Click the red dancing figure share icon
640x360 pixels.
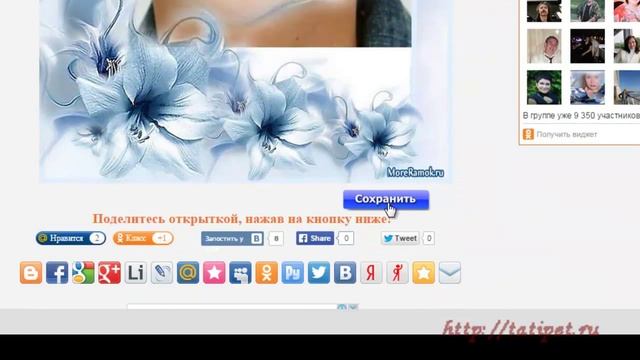[397, 273]
